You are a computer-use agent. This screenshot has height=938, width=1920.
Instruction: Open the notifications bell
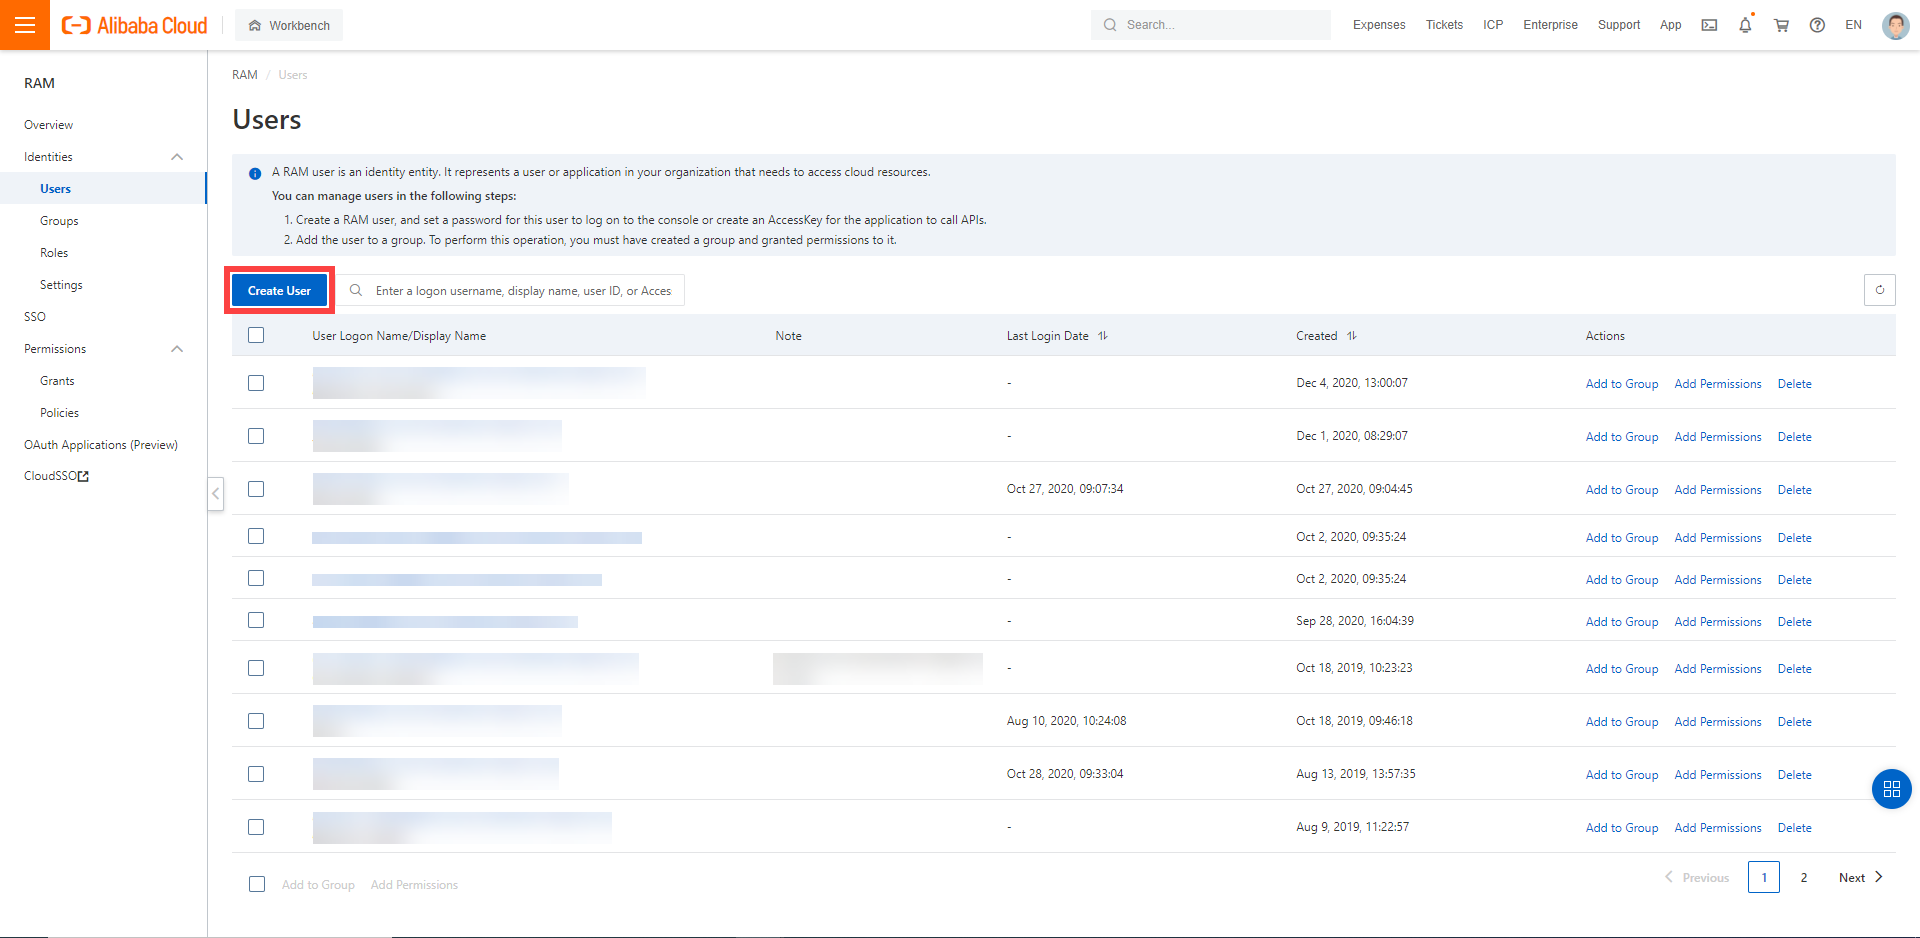[x=1745, y=25]
